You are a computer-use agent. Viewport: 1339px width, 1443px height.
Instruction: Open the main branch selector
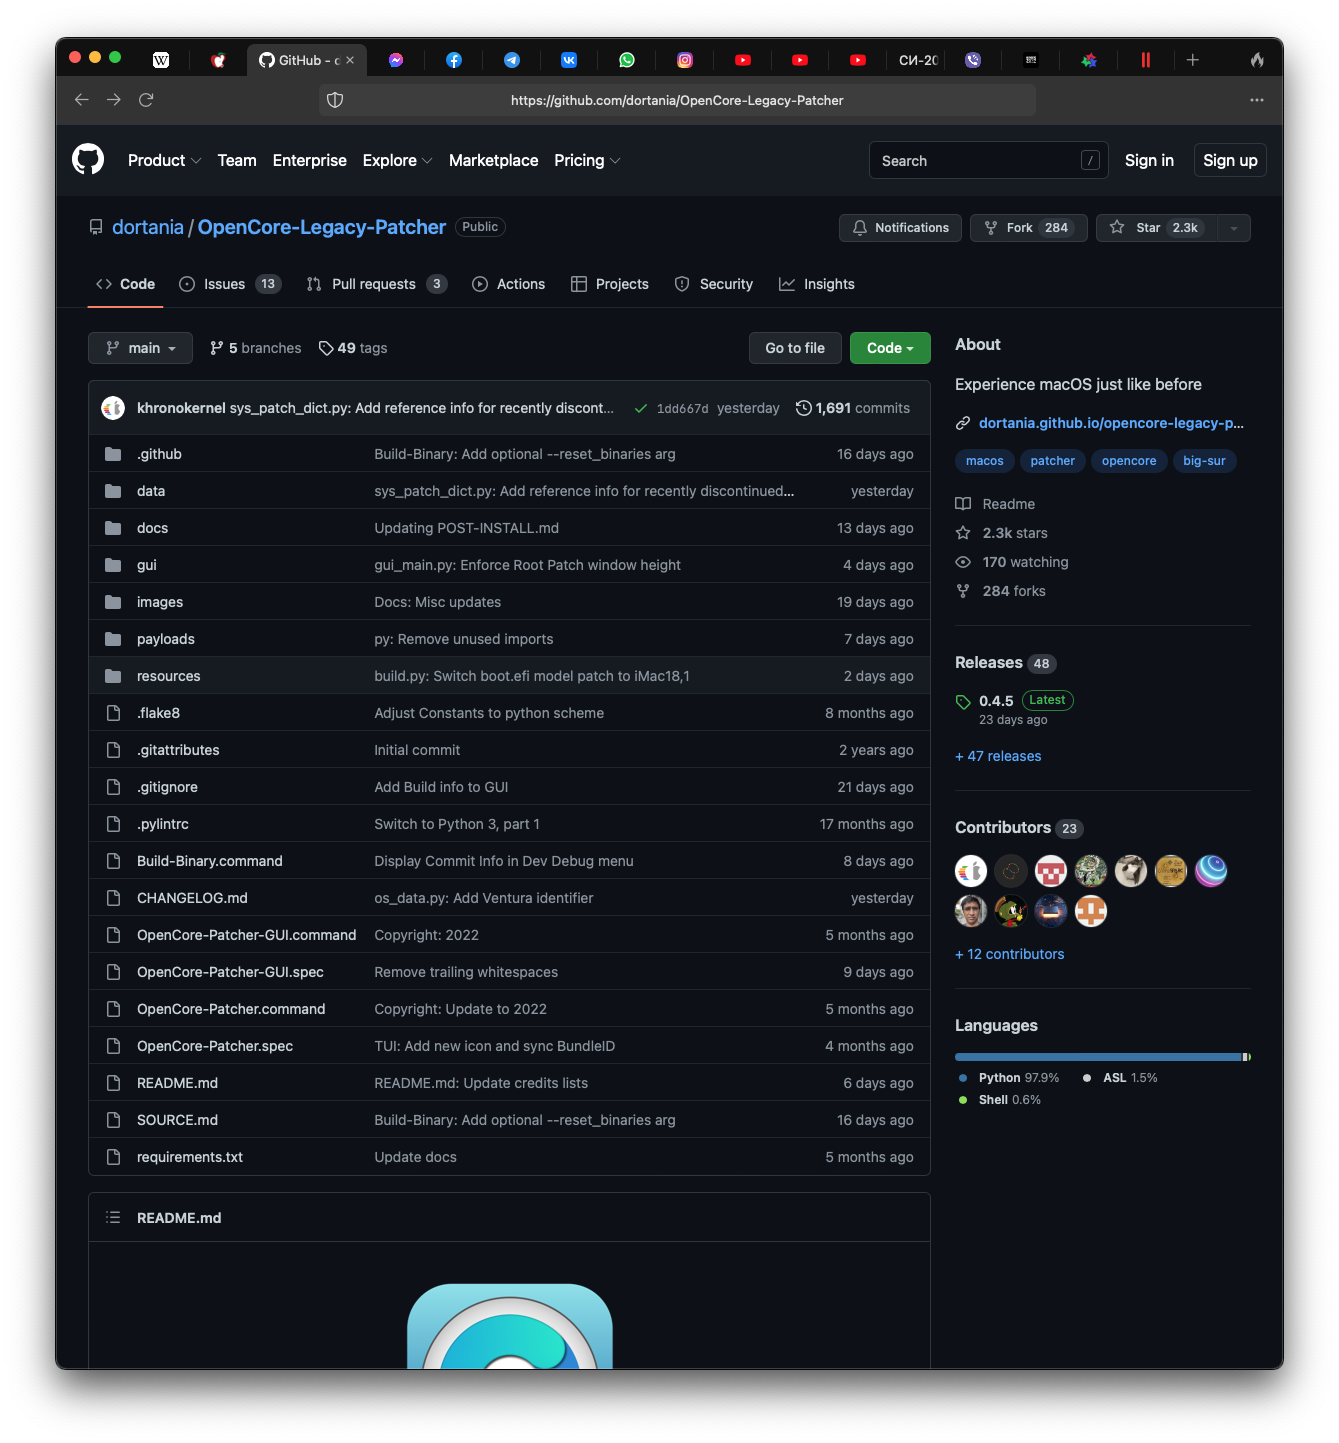(140, 348)
